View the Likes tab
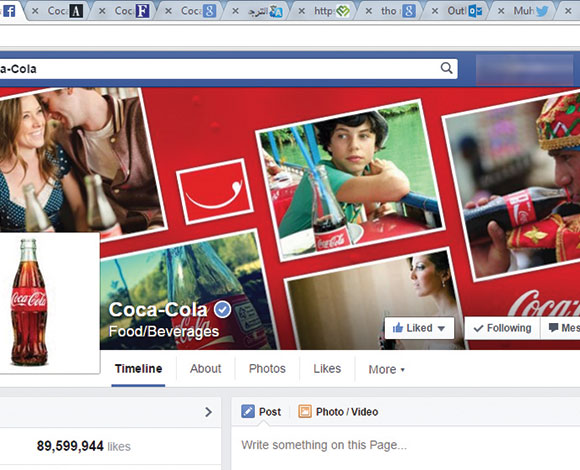The height and width of the screenshot is (470, 580). pos(327,369)
